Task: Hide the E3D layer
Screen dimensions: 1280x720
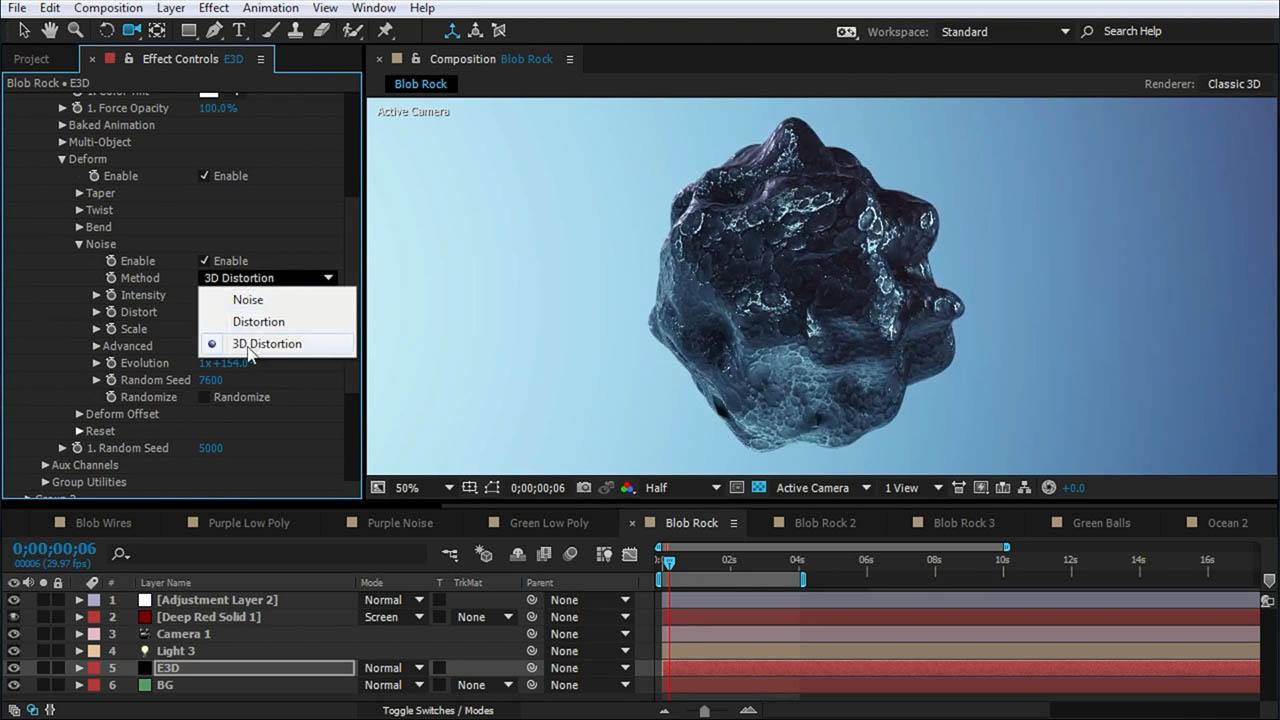Action: (x=14, y=668)
